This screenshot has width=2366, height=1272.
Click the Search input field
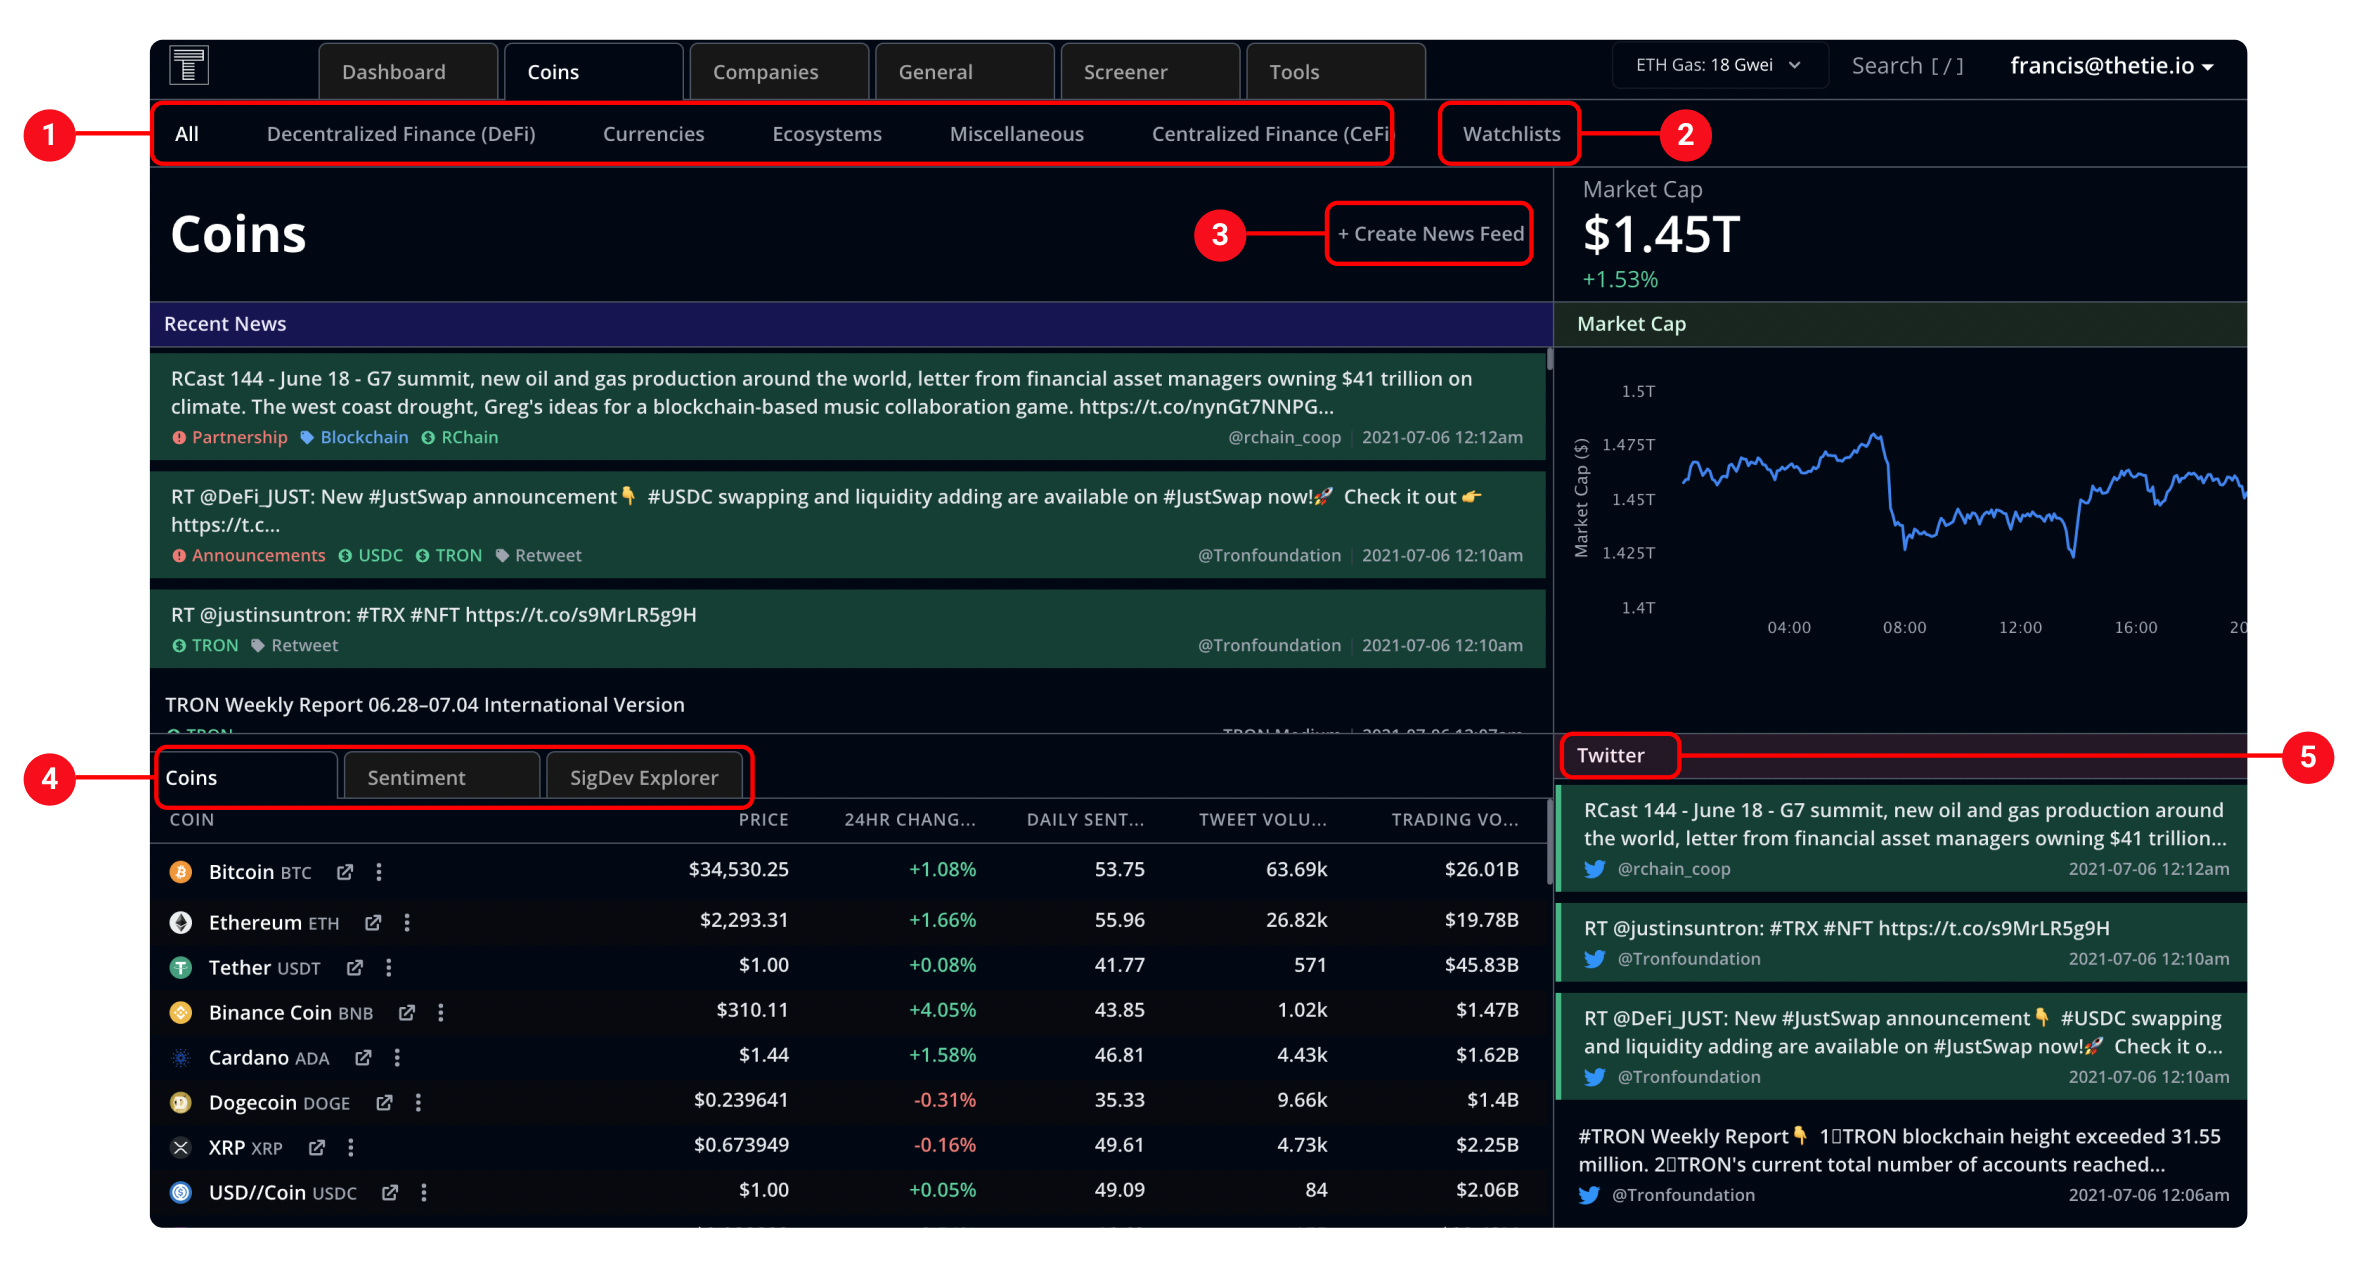(1907, 66)
